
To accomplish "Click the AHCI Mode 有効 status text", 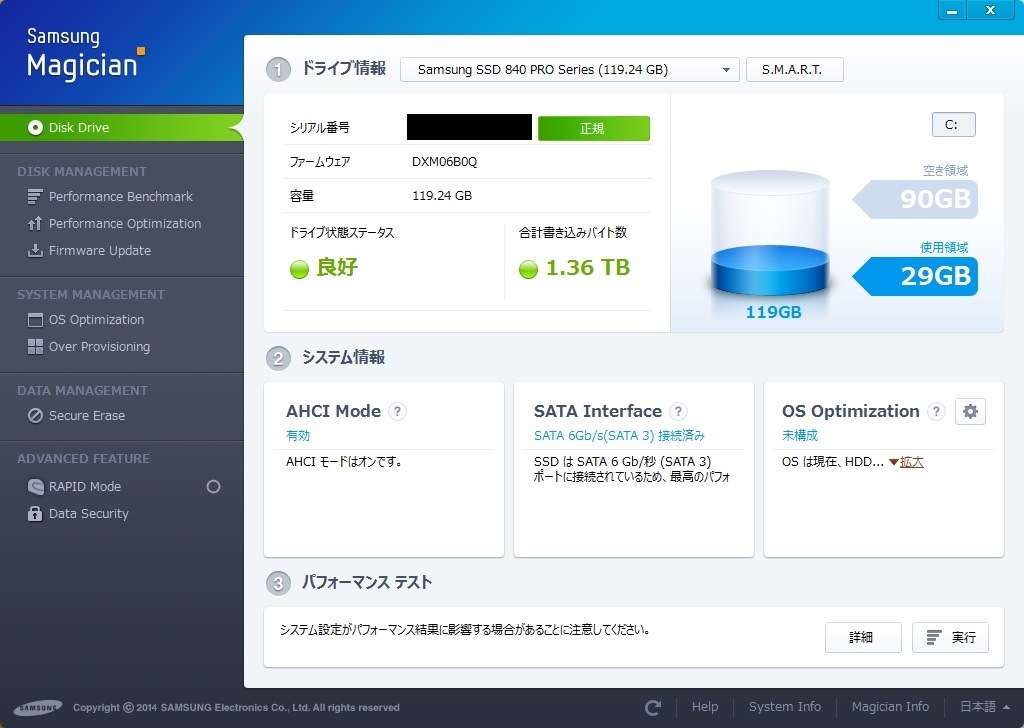I will click(x=298, y=435).
